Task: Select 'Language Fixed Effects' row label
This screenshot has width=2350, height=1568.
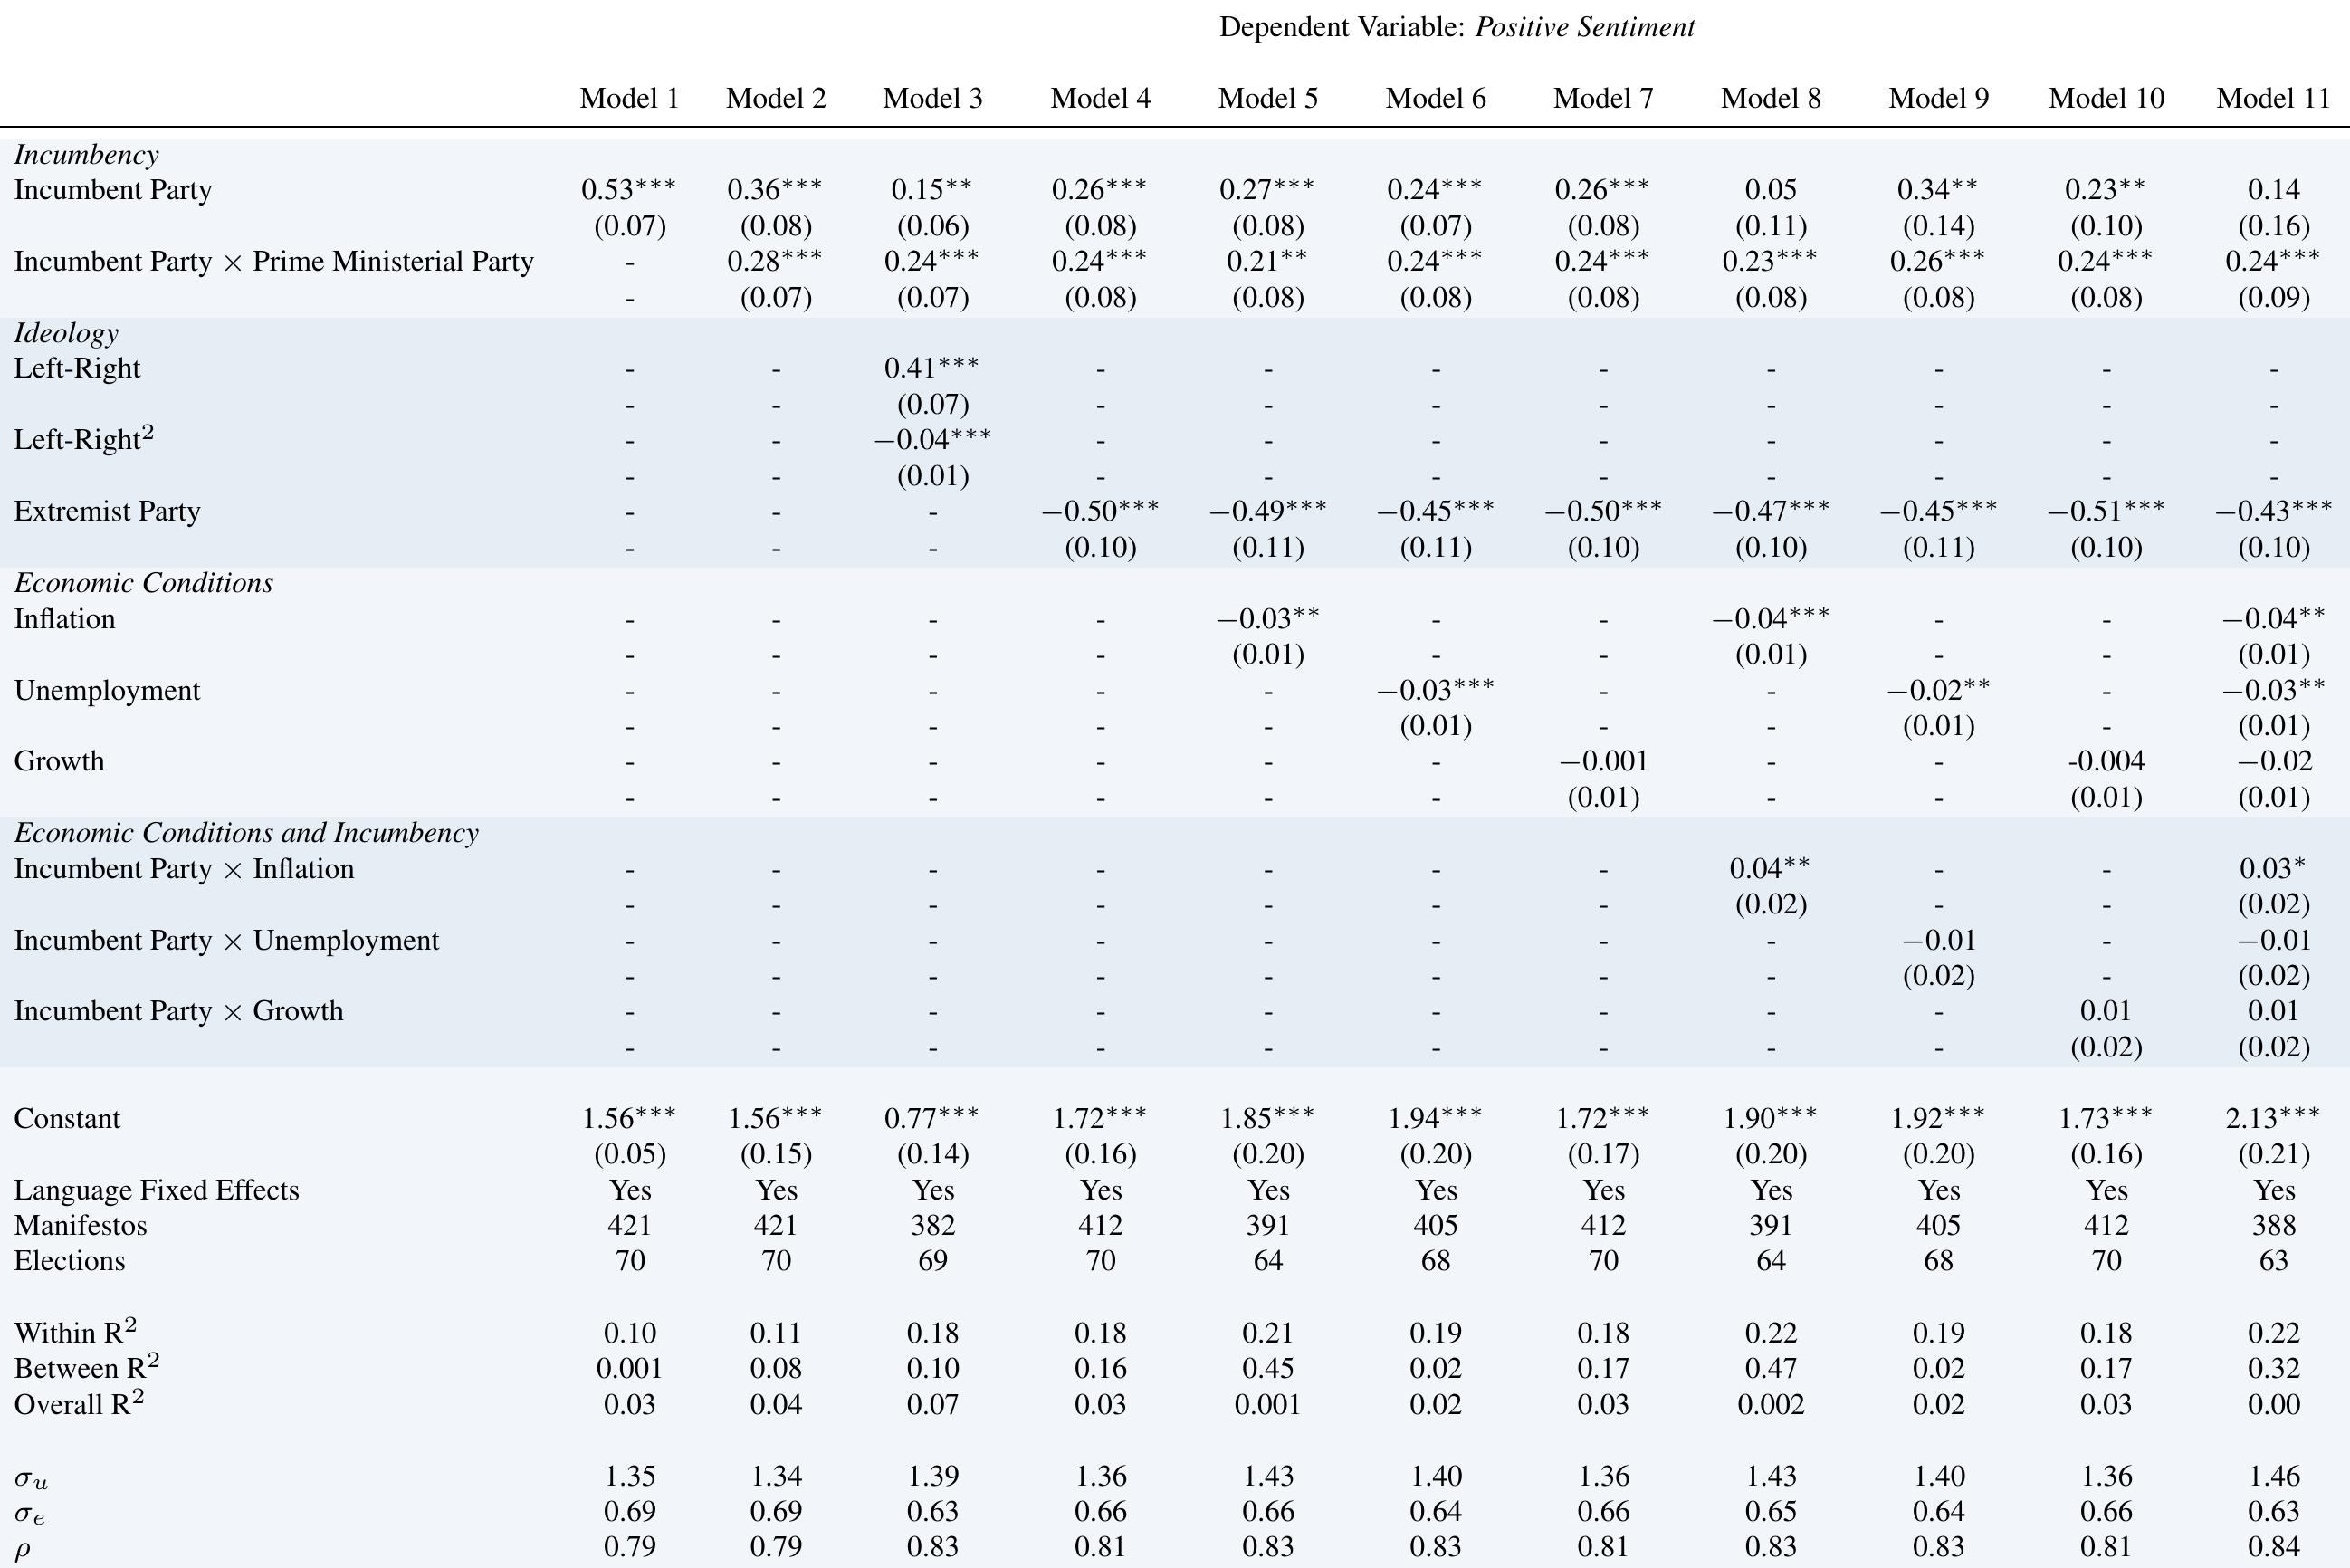Action: click(x=157, y=1191)
